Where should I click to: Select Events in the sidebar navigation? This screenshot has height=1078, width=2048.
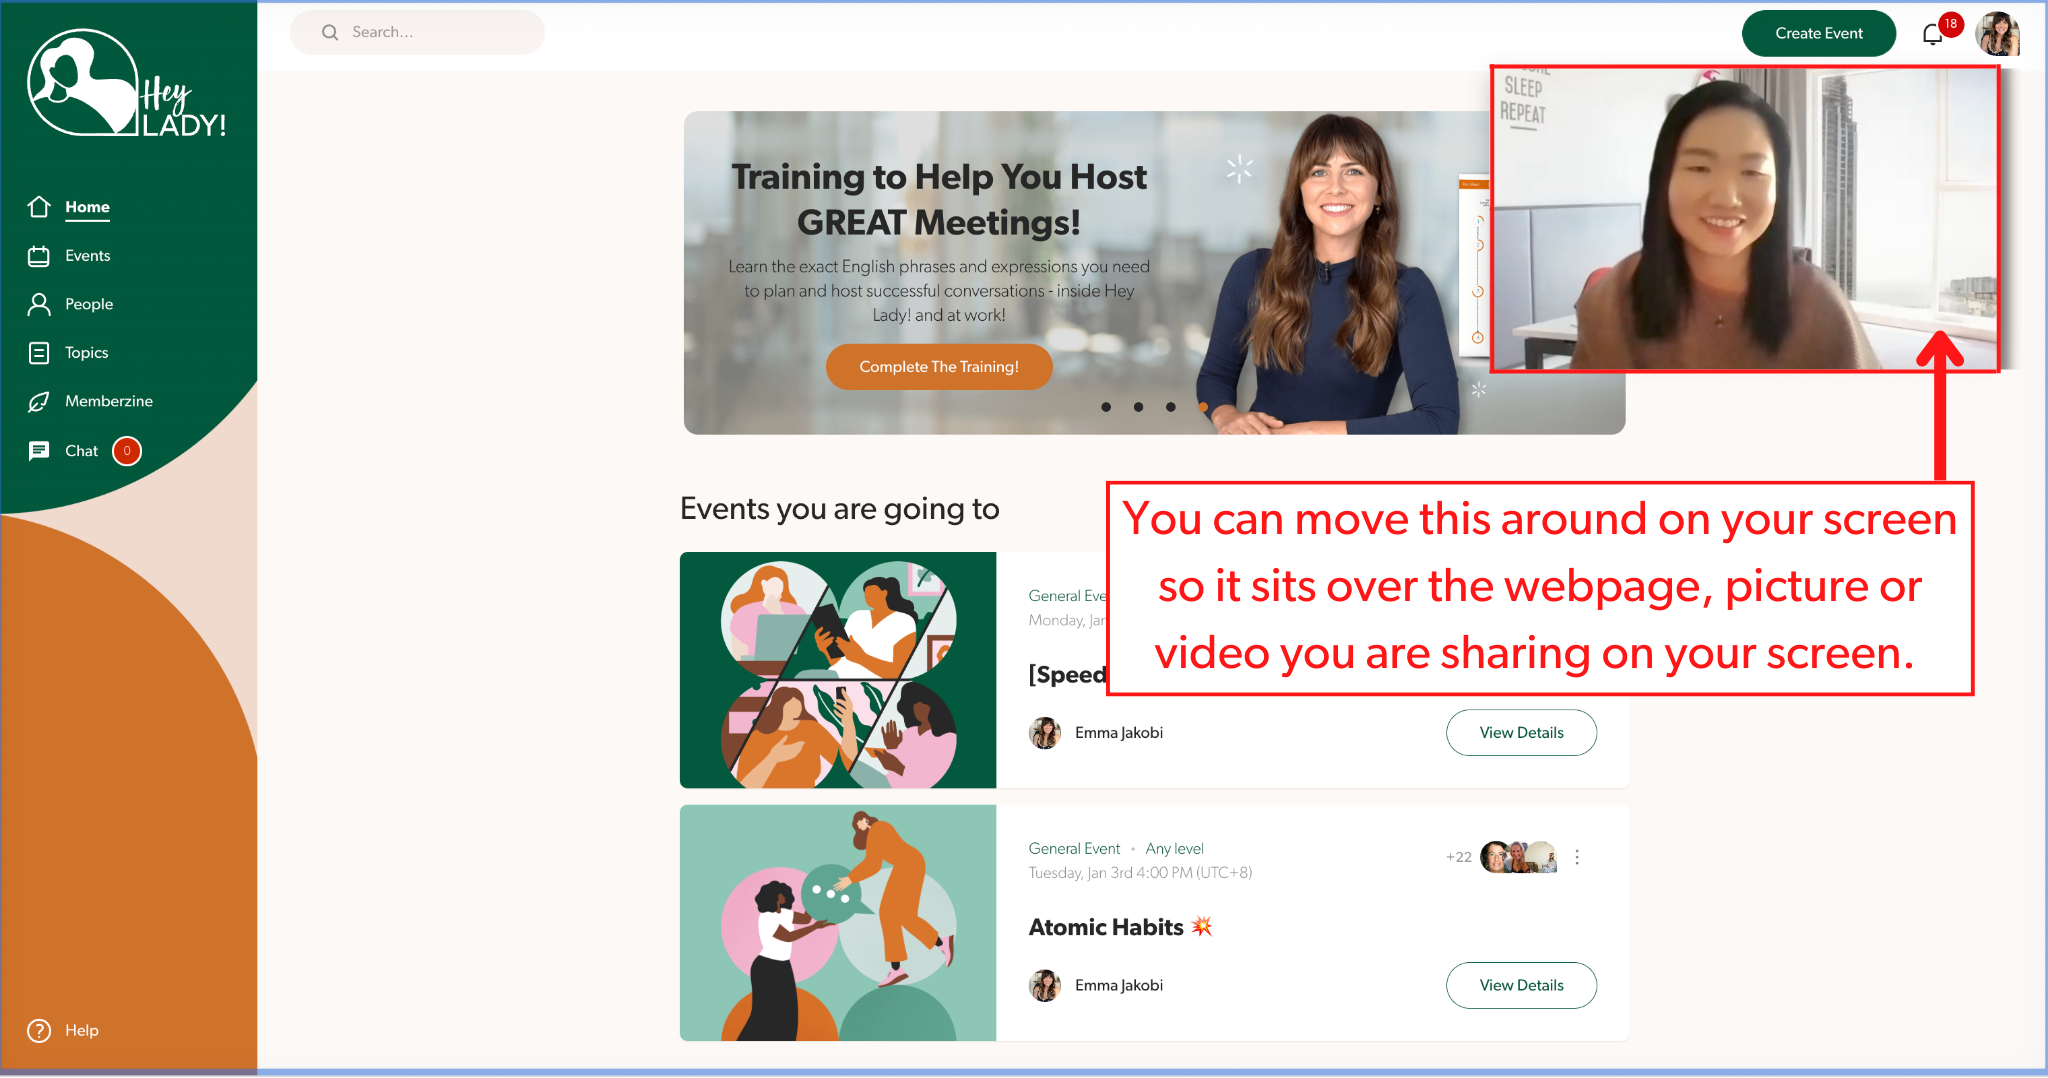click(39, 255)
